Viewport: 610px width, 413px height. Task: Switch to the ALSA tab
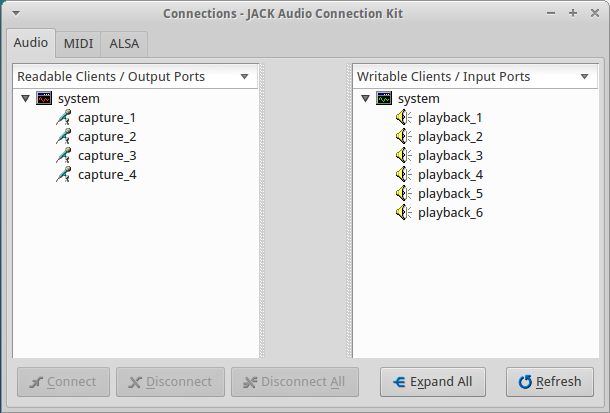126,44
